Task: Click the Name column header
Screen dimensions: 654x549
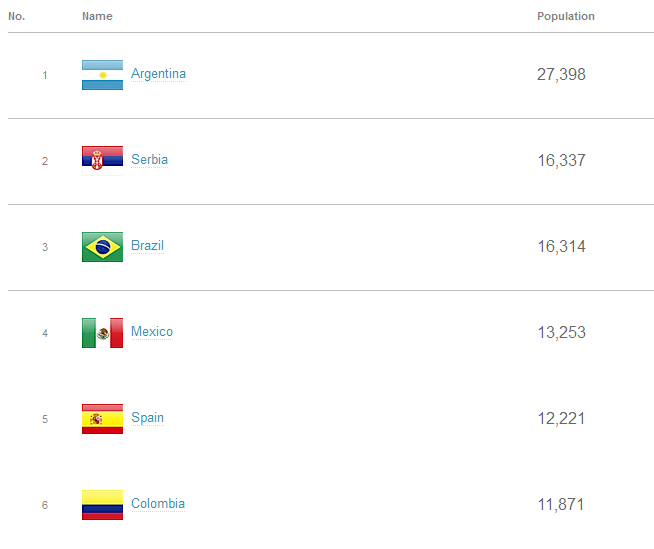Action: (x=97, y=16)
